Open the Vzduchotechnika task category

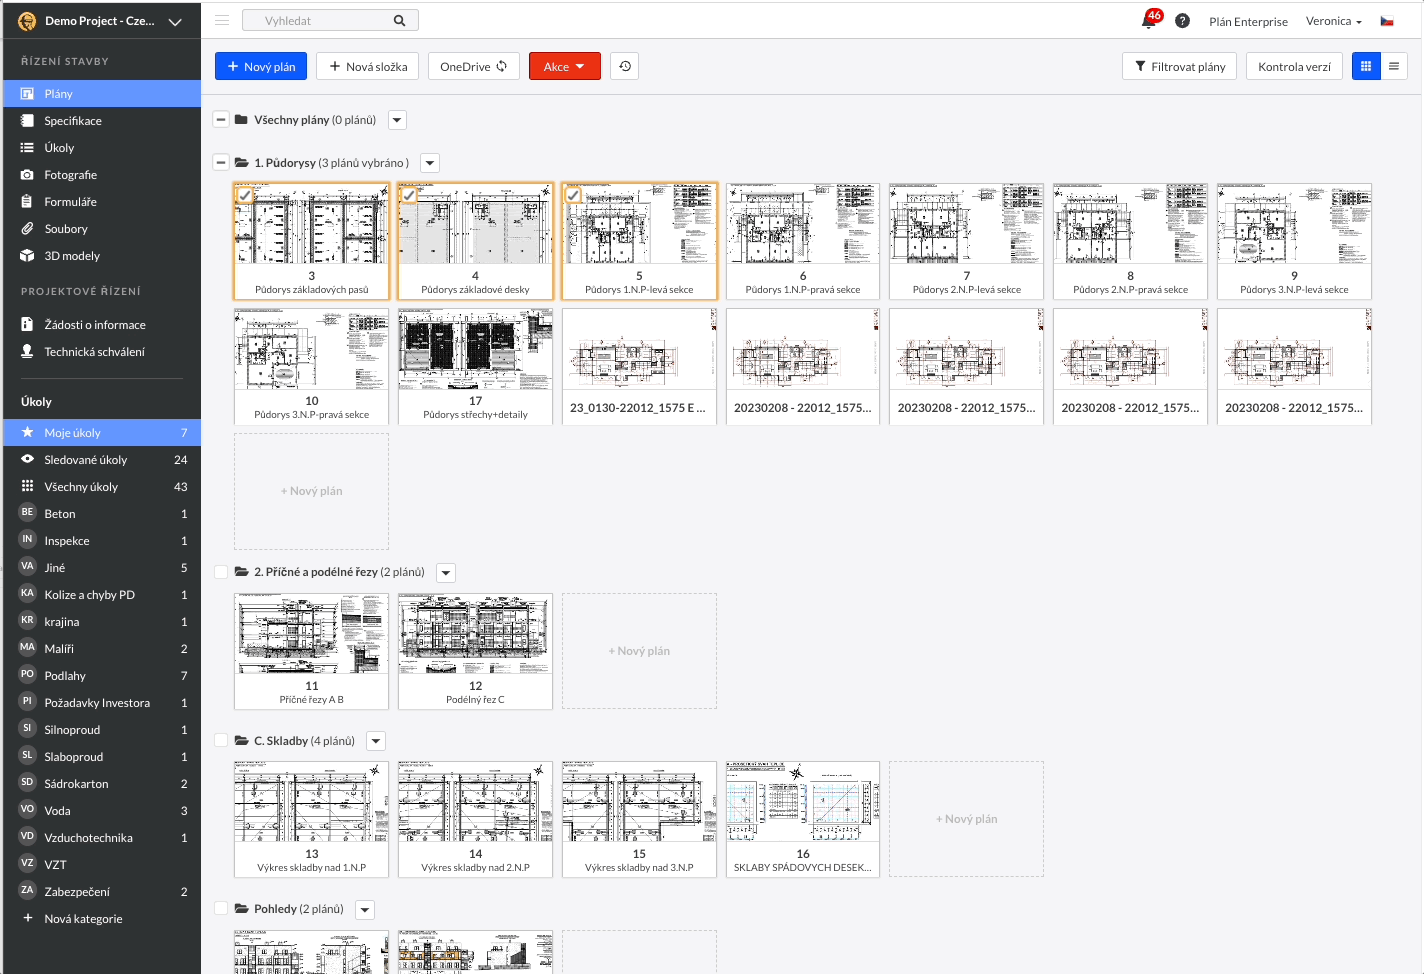pyautogui.click(x=101, y=837)
